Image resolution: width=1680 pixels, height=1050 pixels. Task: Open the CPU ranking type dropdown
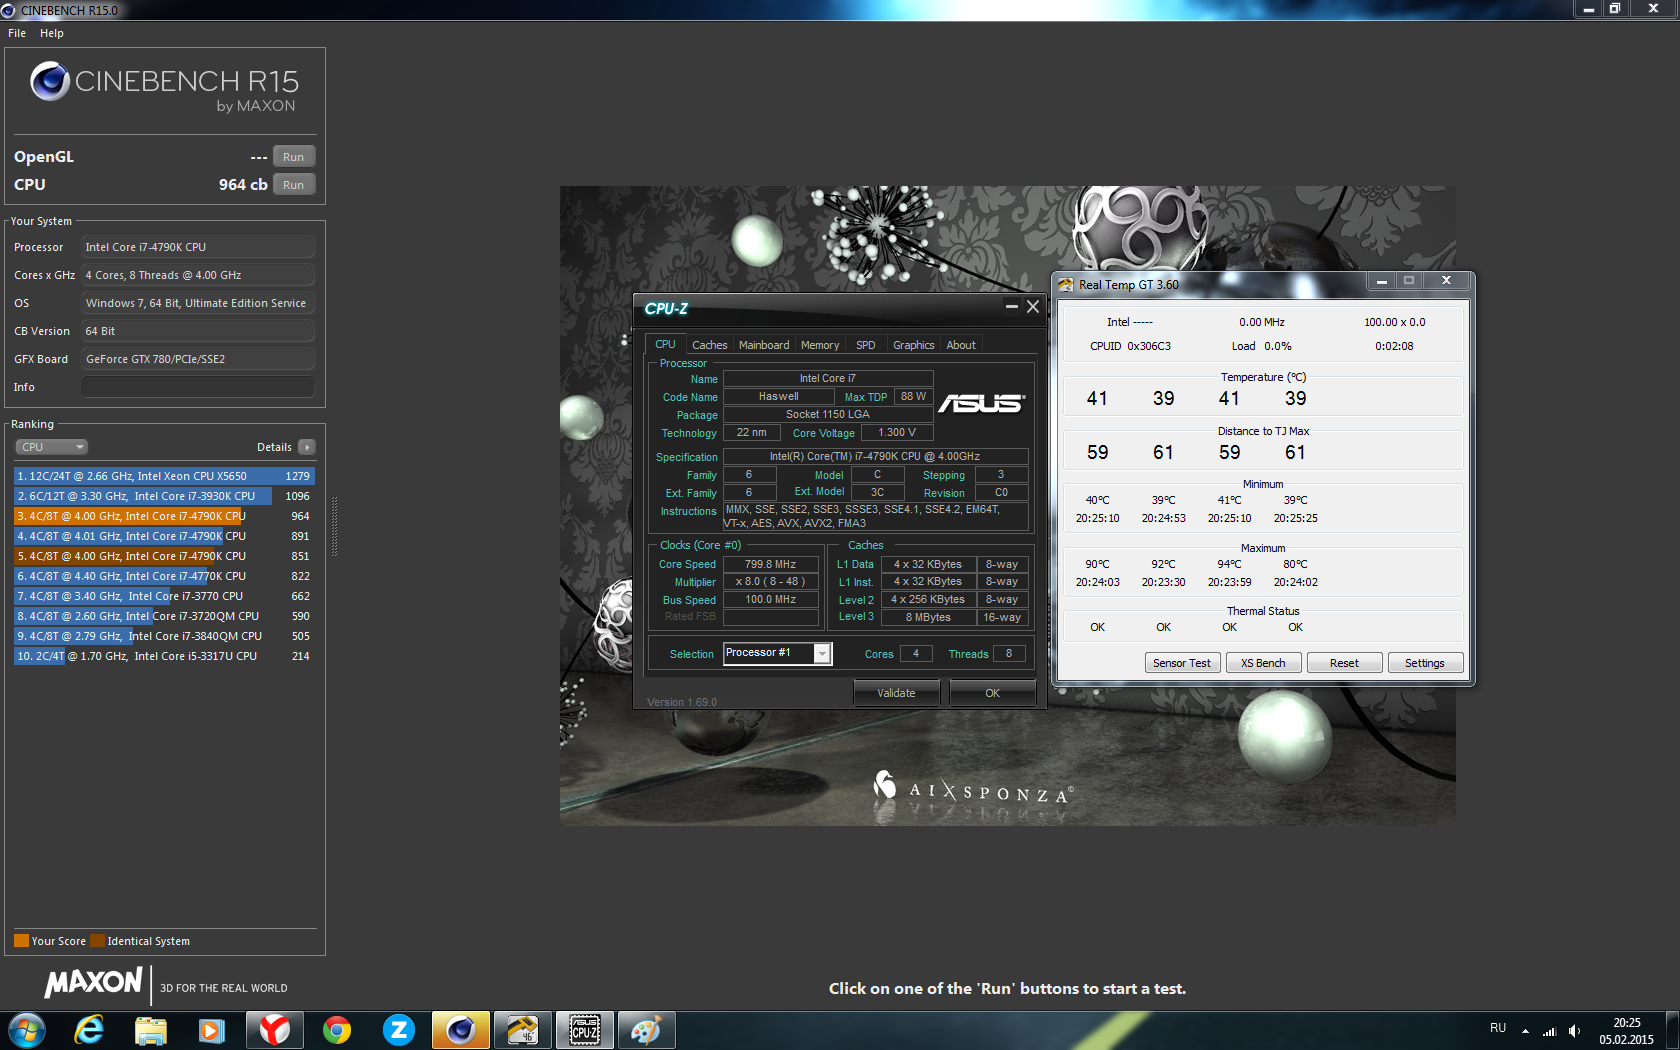pyautogui.click(x=51, y=447)
